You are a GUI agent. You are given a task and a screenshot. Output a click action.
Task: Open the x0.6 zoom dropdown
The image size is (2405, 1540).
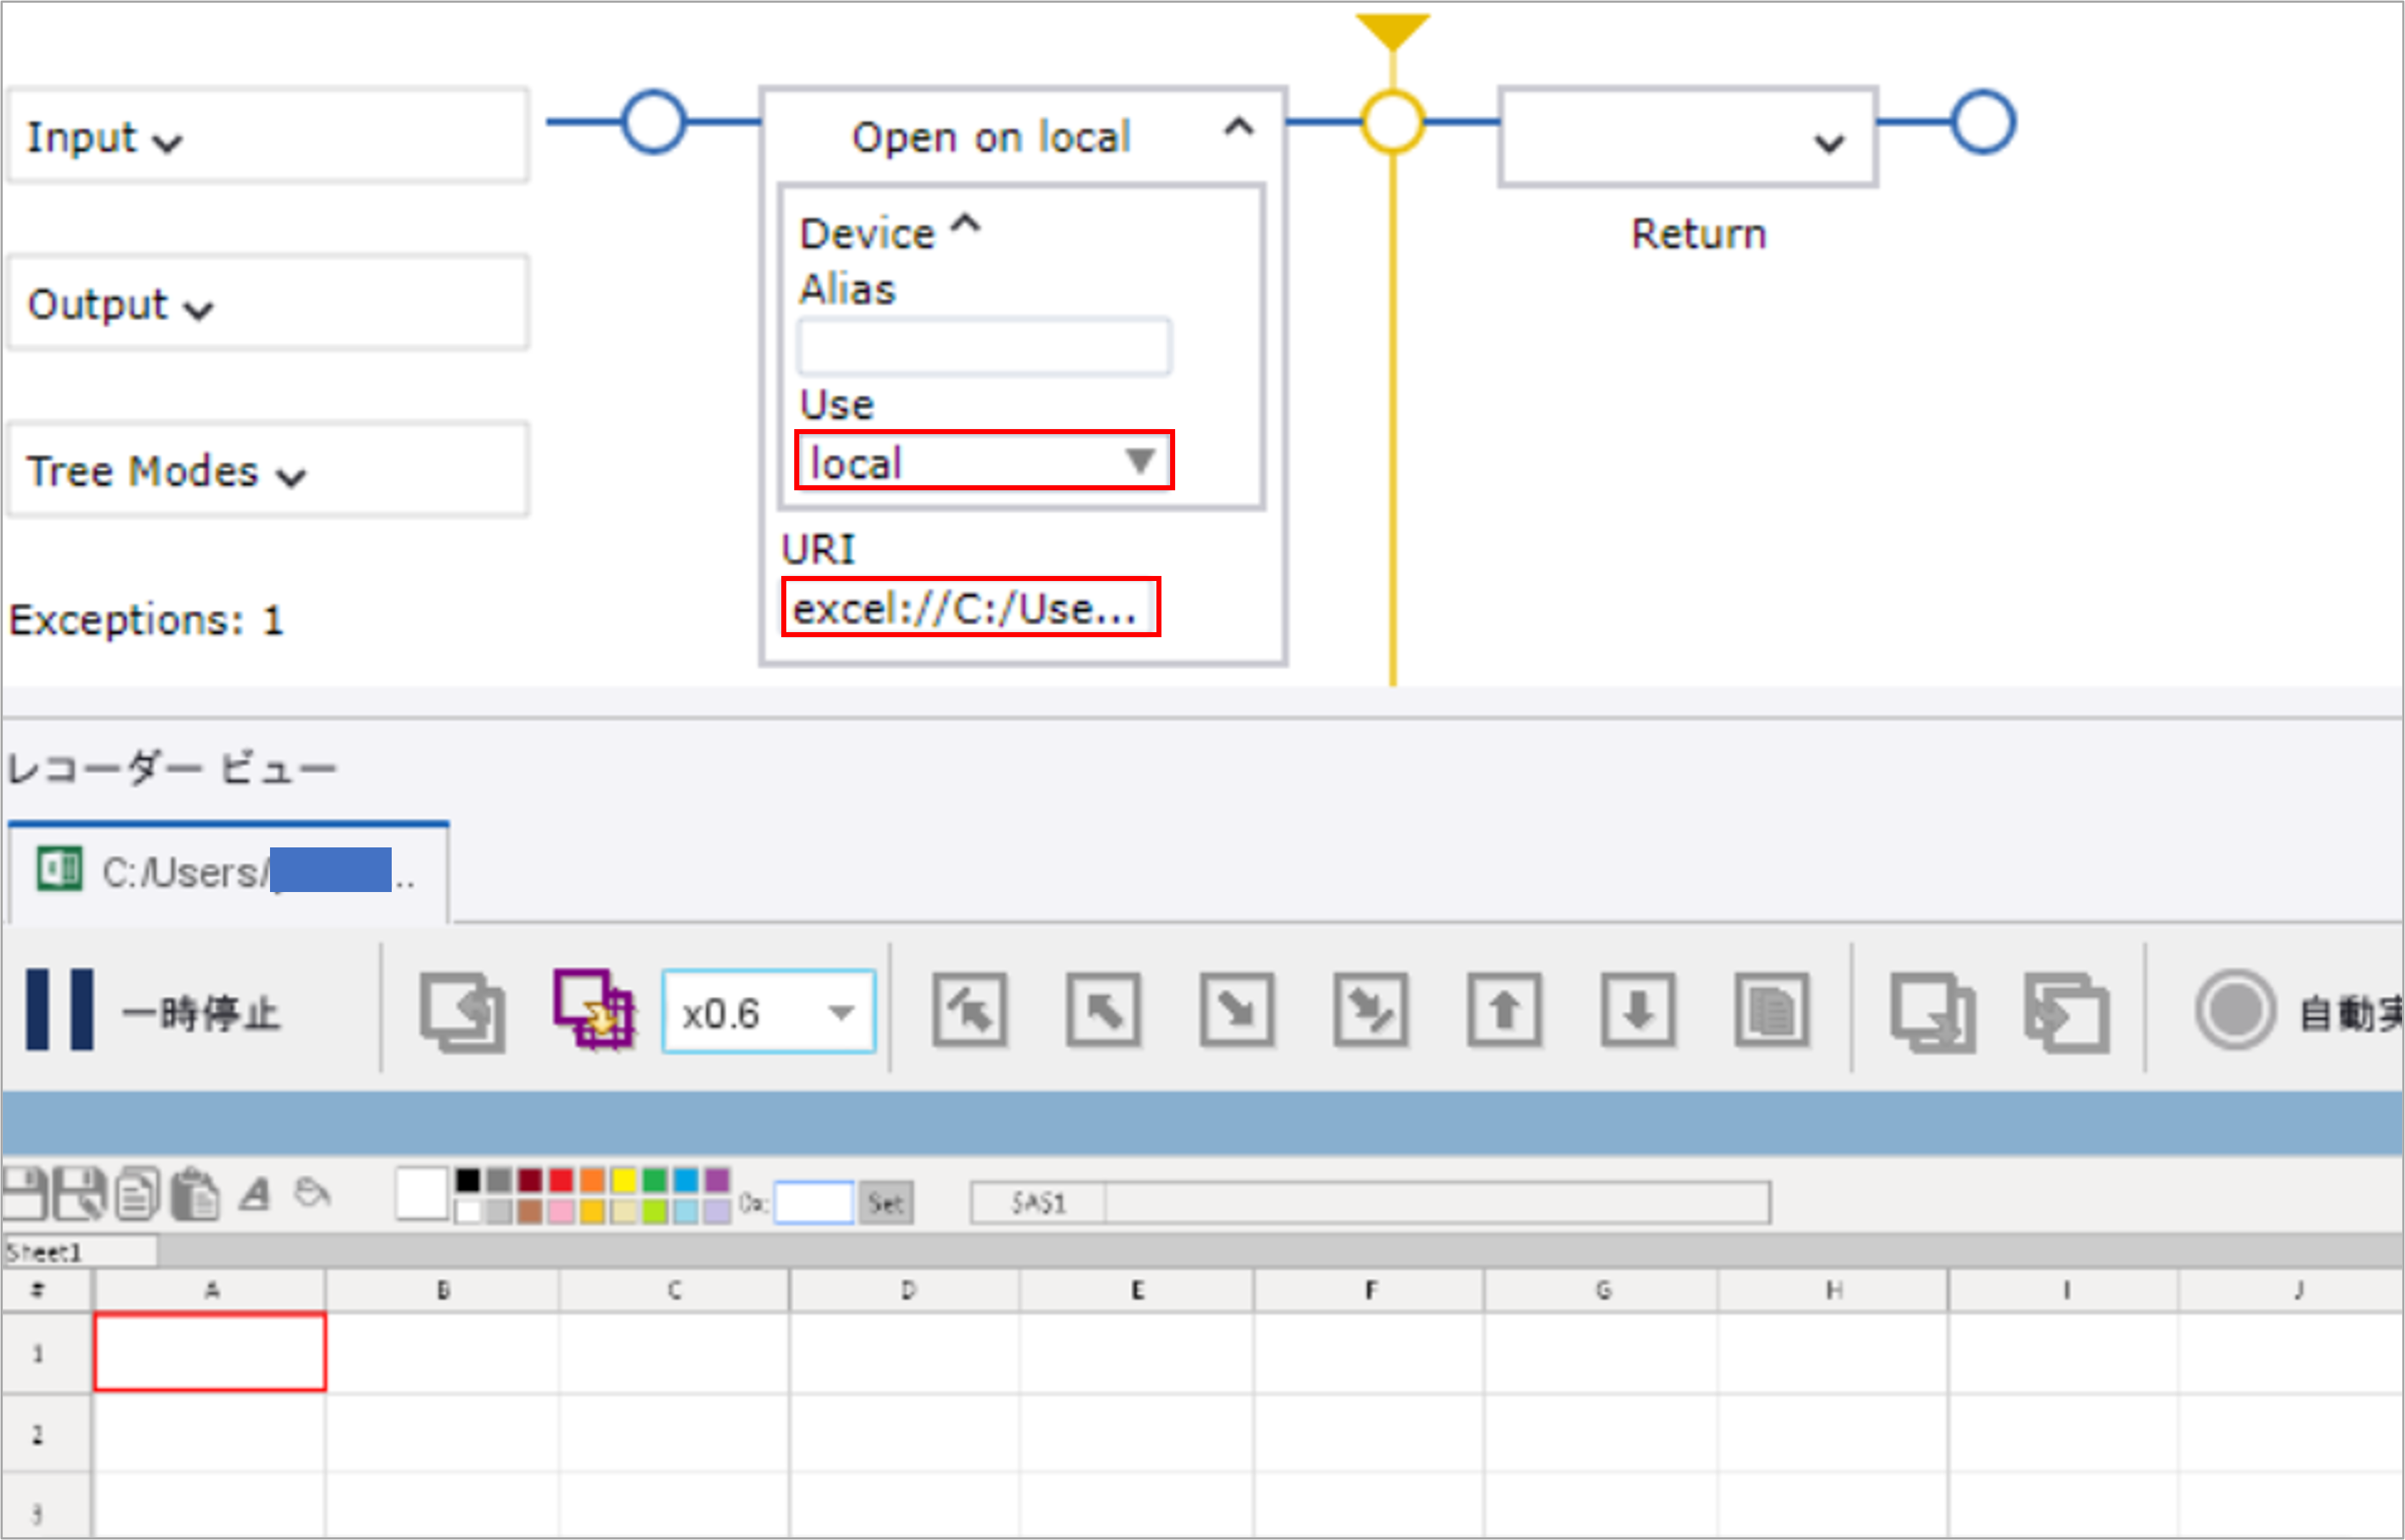click(x=768, y=1012)
